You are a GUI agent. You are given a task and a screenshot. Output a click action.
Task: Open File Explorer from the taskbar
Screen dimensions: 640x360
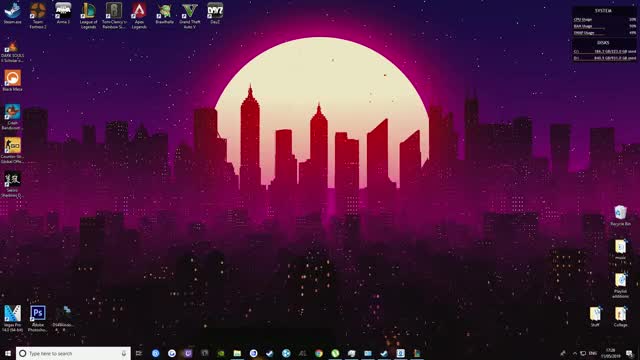[x=237, y=353]
